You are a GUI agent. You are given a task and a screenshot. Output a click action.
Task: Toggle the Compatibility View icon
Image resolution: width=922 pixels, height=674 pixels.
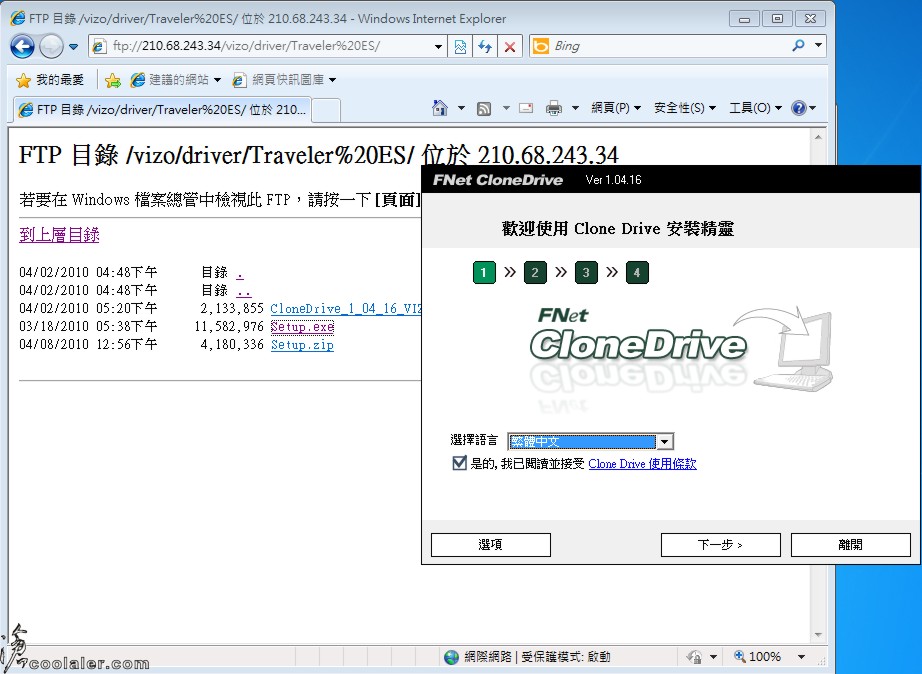coord(460,46)
